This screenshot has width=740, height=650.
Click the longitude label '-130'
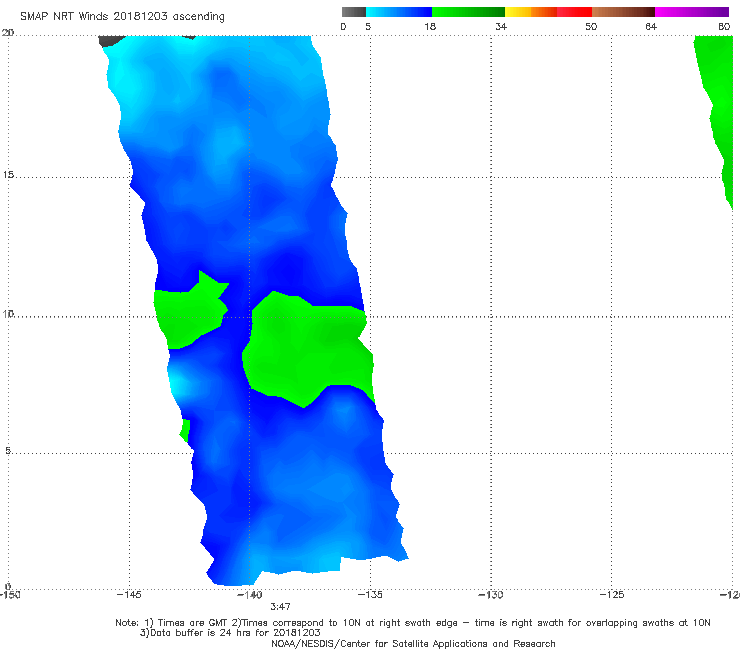tap(491, 595)
